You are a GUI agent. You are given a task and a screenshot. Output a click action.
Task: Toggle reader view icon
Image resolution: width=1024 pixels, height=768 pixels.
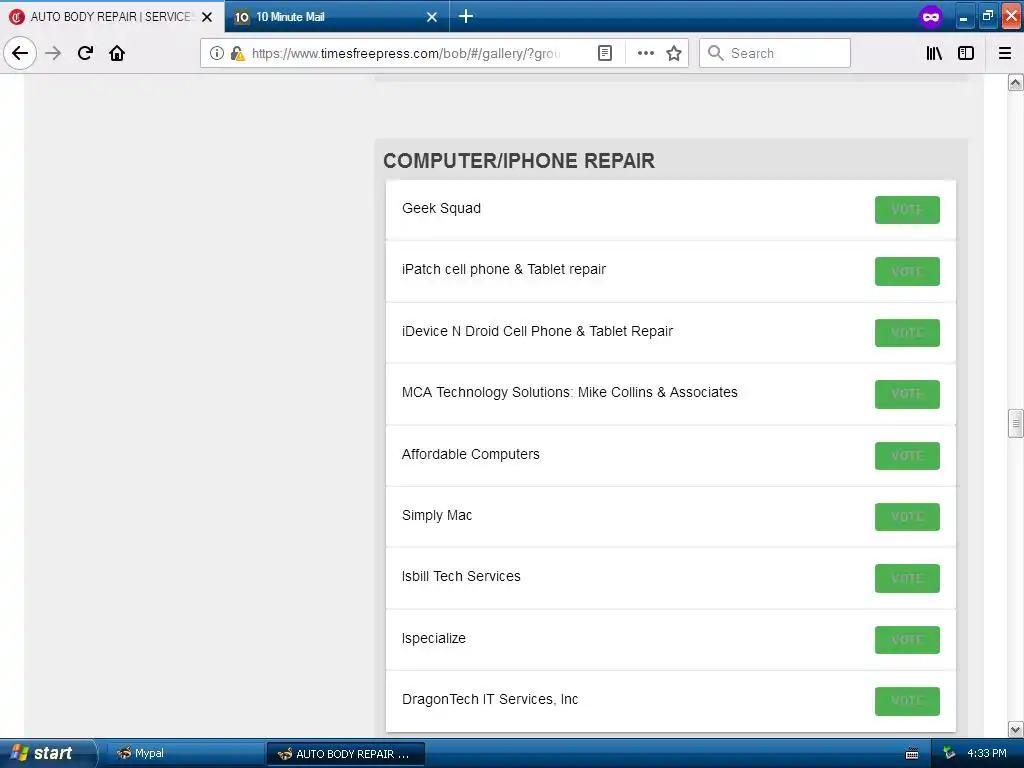click(x=605, y=53)
